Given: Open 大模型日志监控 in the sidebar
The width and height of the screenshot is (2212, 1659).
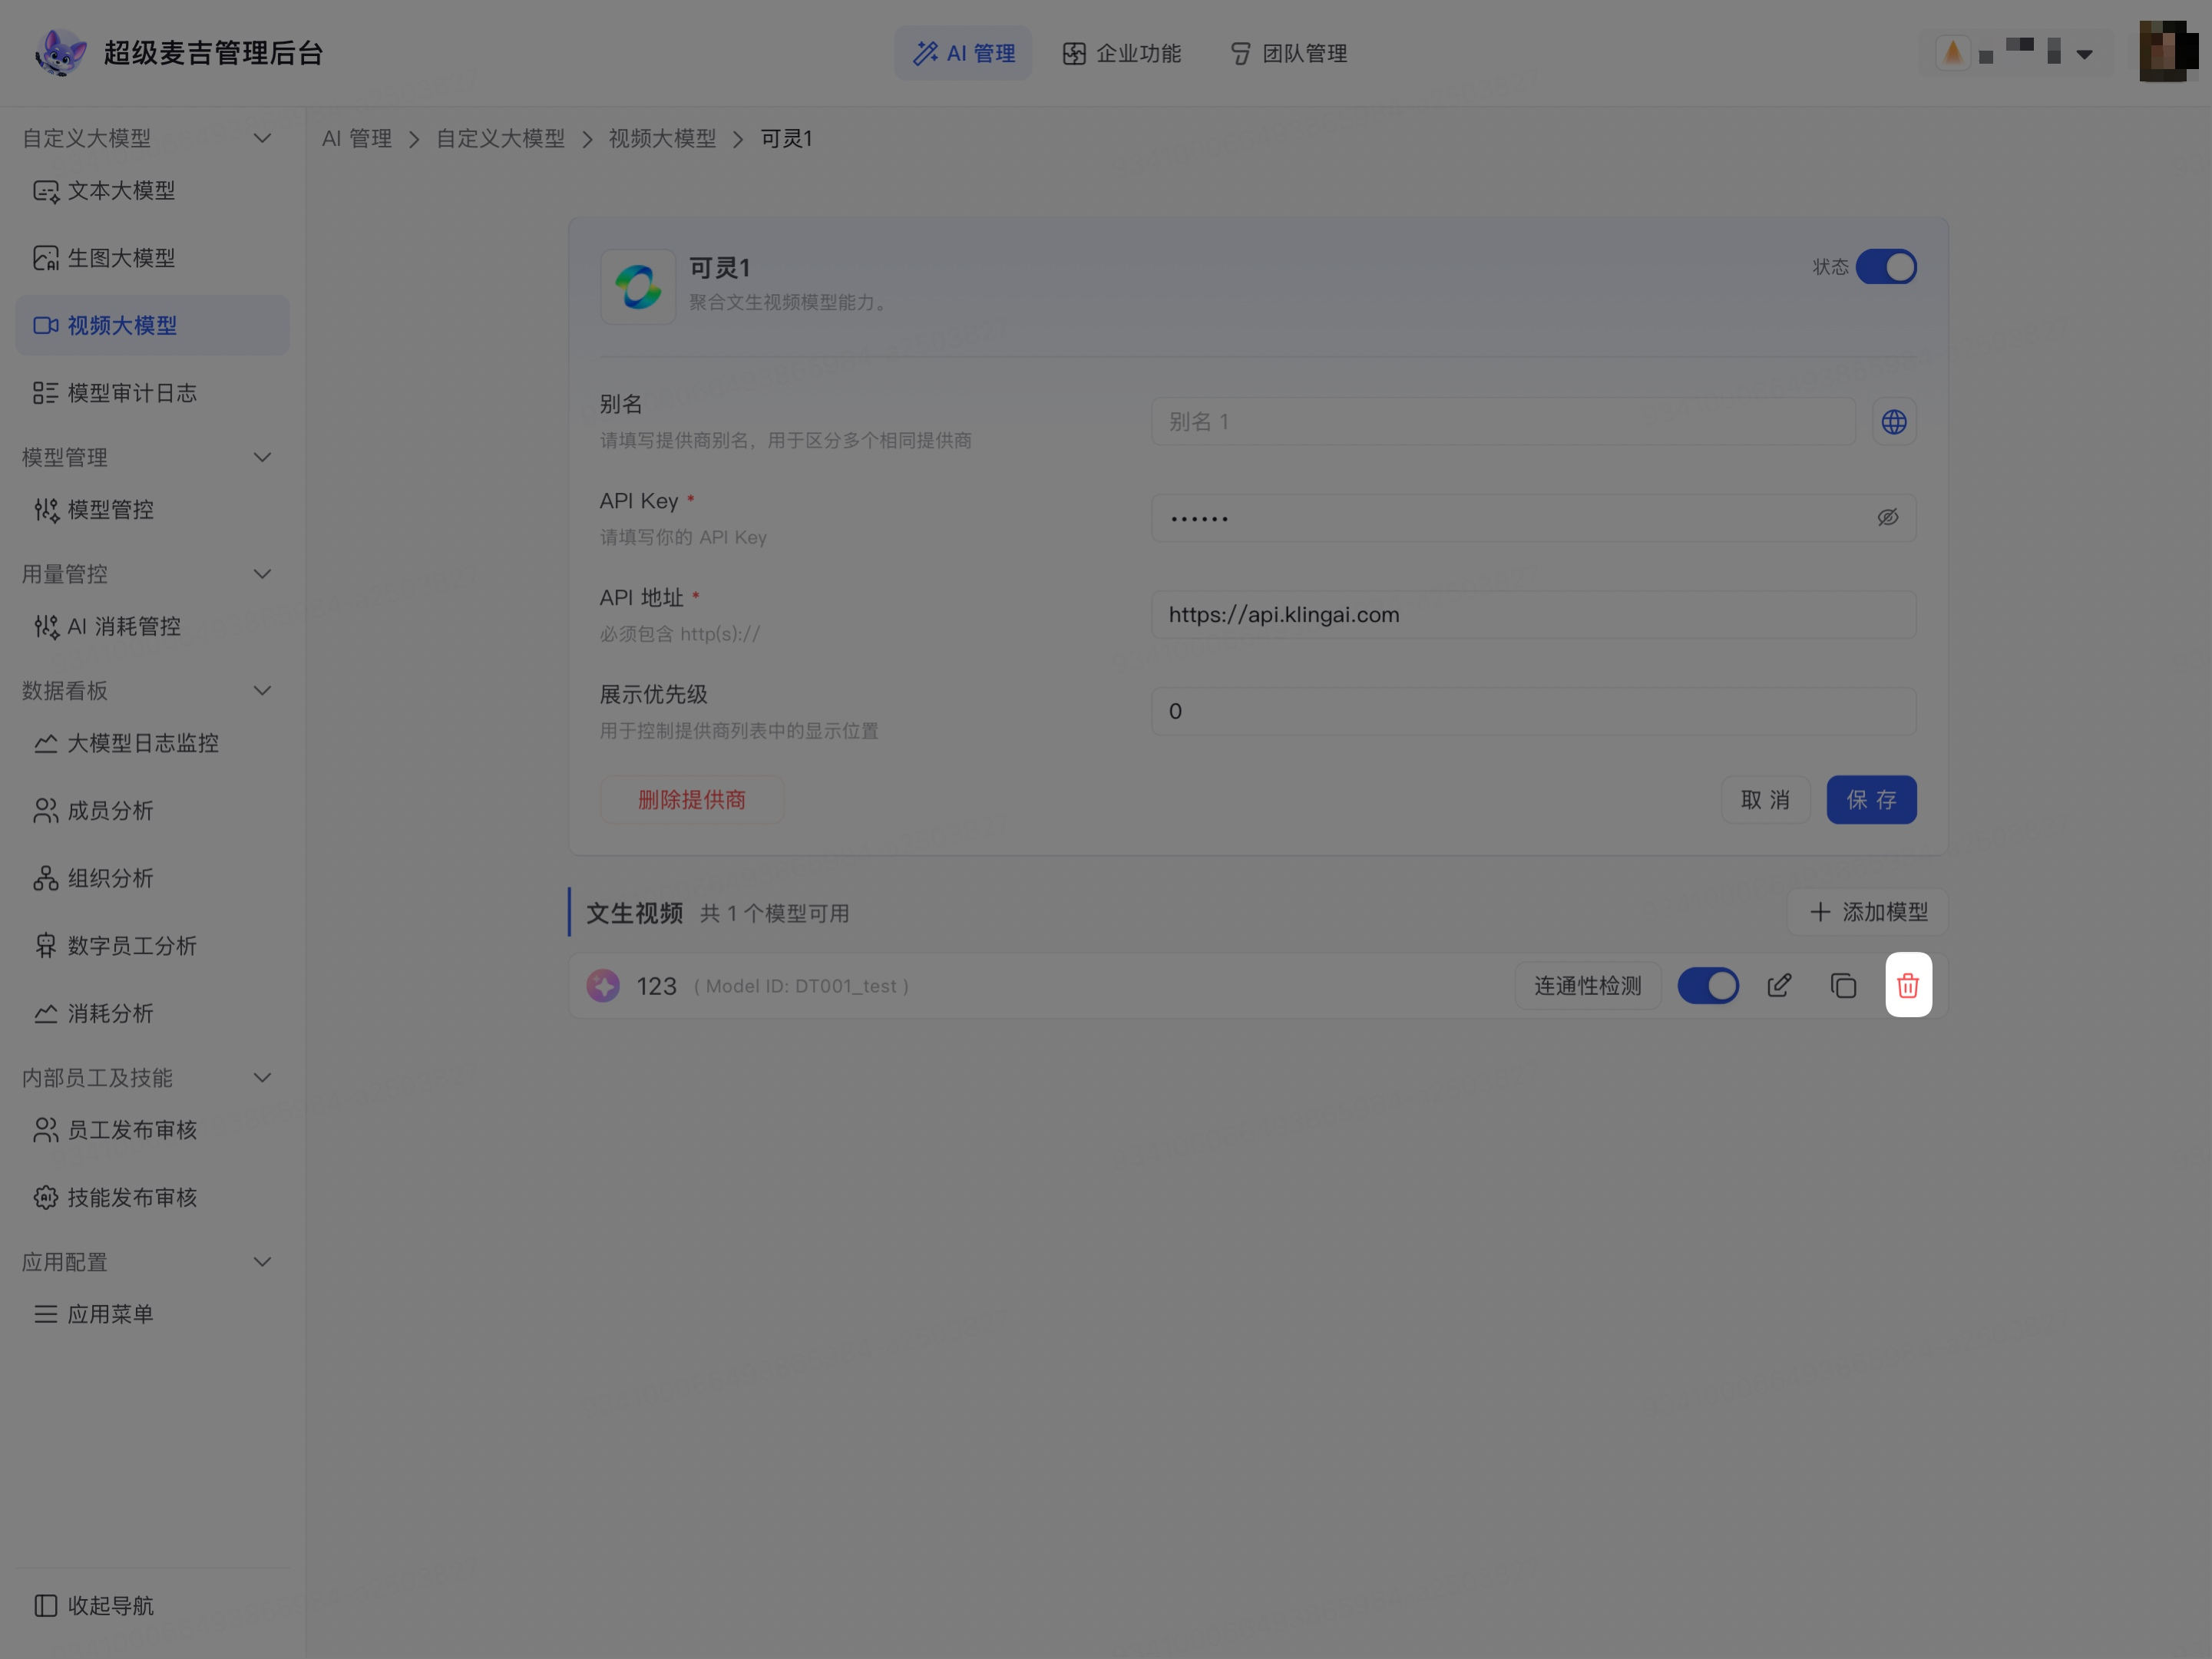Looking at the screenshot, I should [152, 743].
